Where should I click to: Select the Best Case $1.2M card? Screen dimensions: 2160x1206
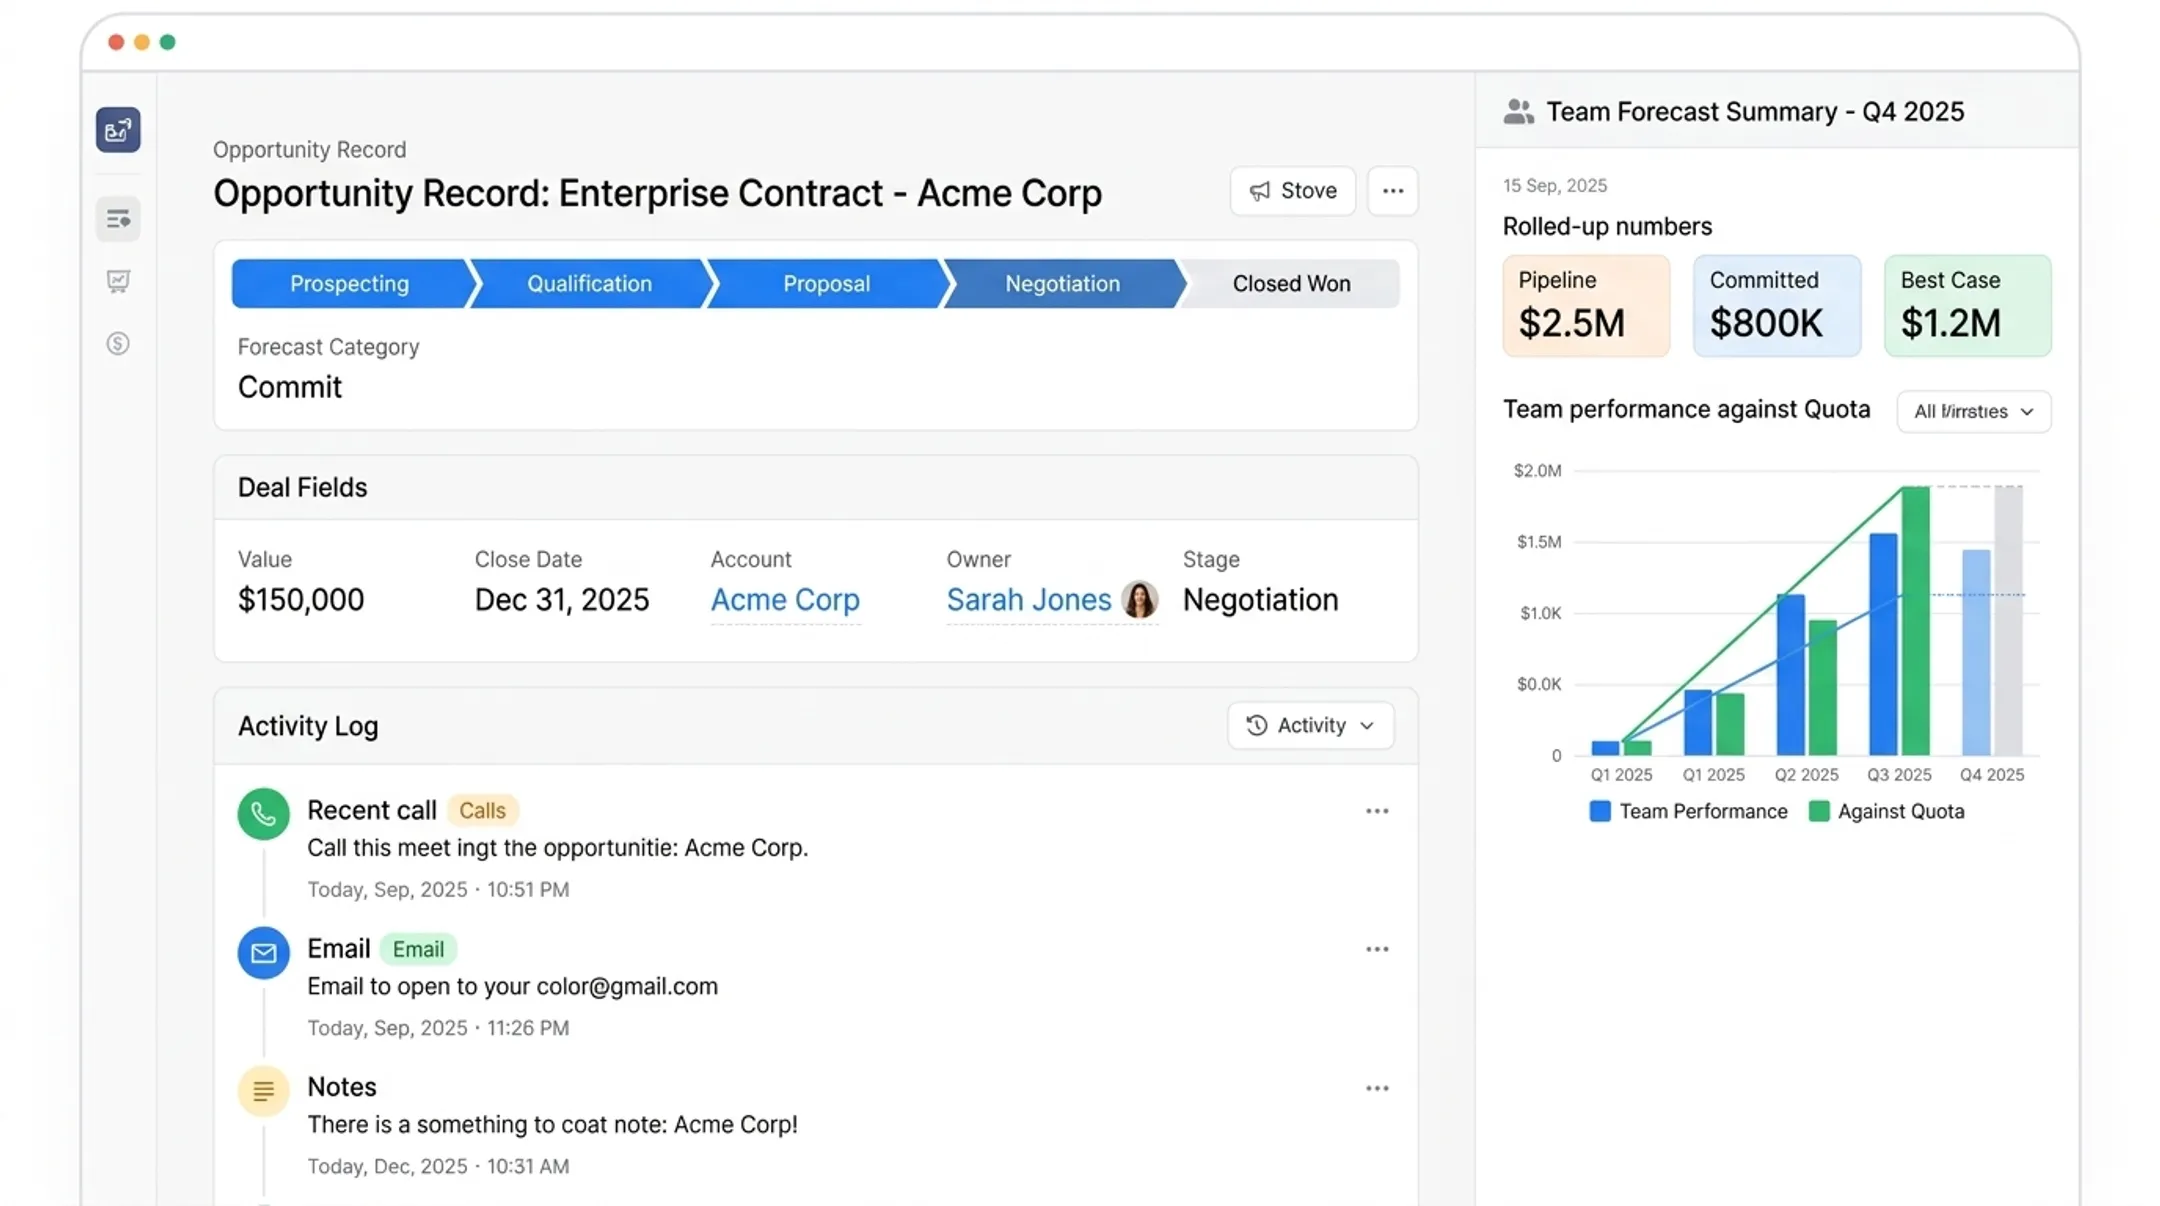(1967, 306)
